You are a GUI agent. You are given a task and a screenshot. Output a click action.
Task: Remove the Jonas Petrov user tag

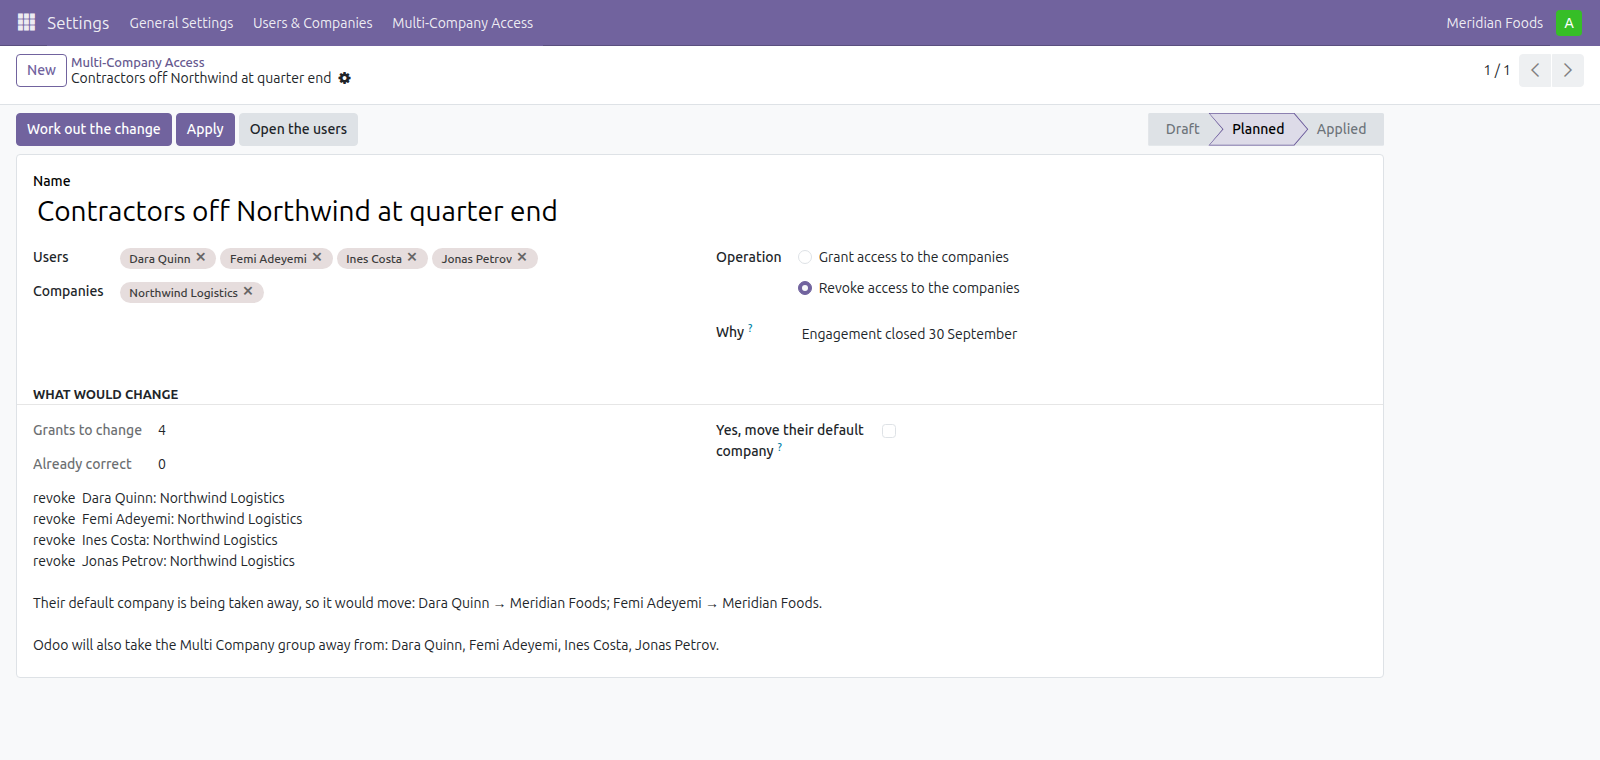point(522,257)
